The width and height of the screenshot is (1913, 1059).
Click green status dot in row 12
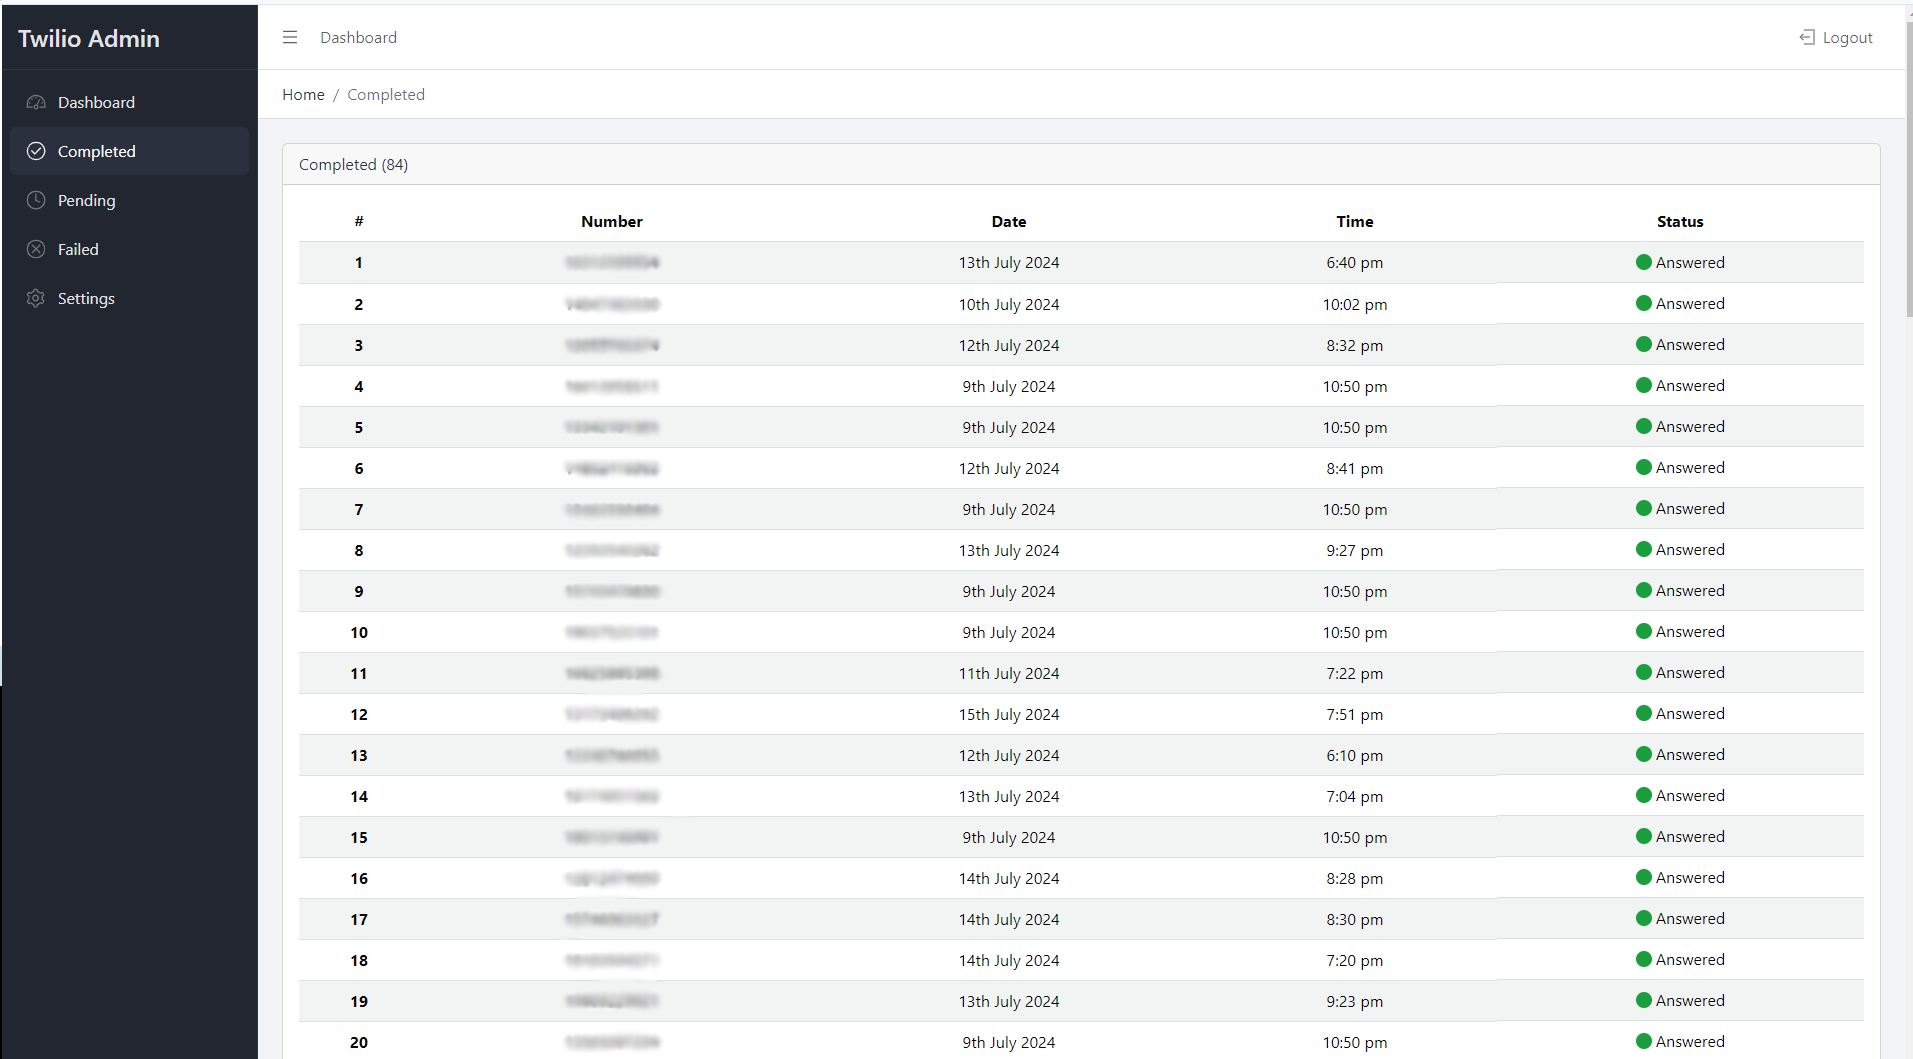[1643, 713]
